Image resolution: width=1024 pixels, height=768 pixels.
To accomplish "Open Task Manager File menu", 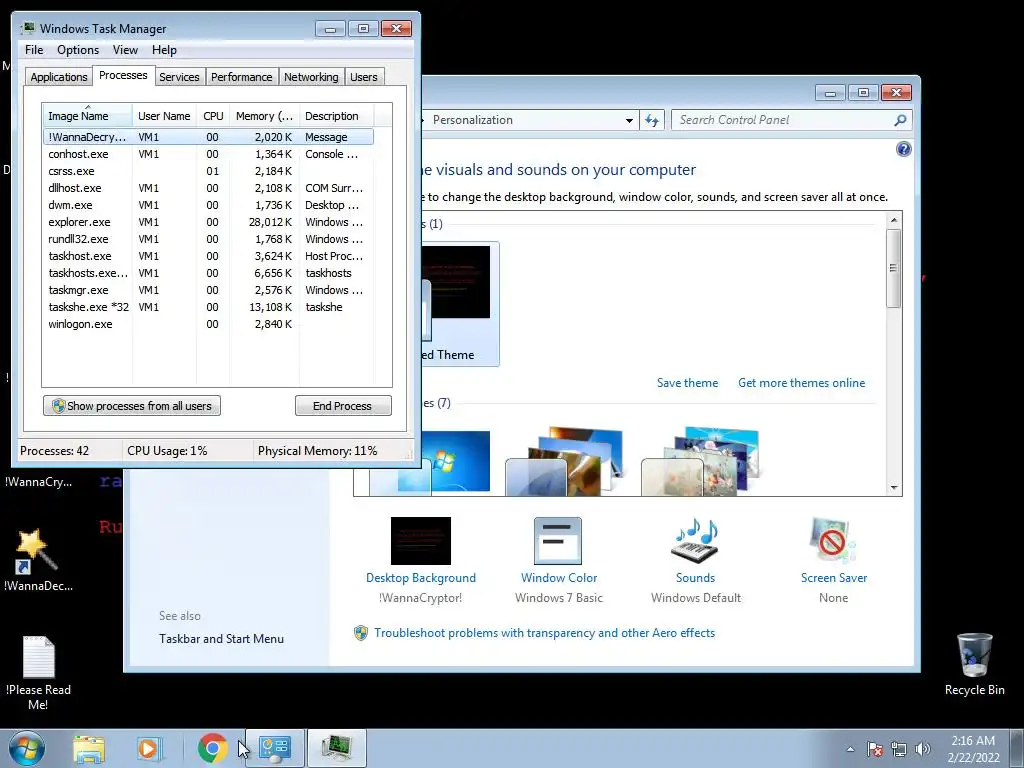I will coord(34,50).
